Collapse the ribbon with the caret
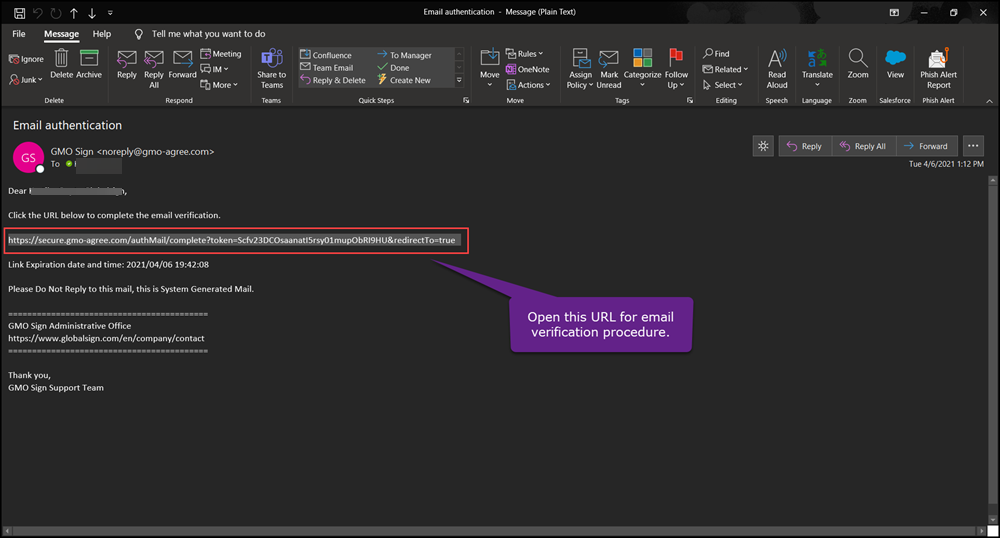The image size is (1000, 538). point(989,101)
